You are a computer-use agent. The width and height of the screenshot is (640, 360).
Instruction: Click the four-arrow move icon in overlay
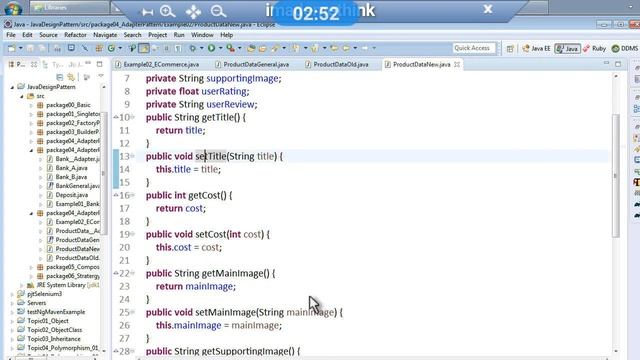(x=193, y=11)
